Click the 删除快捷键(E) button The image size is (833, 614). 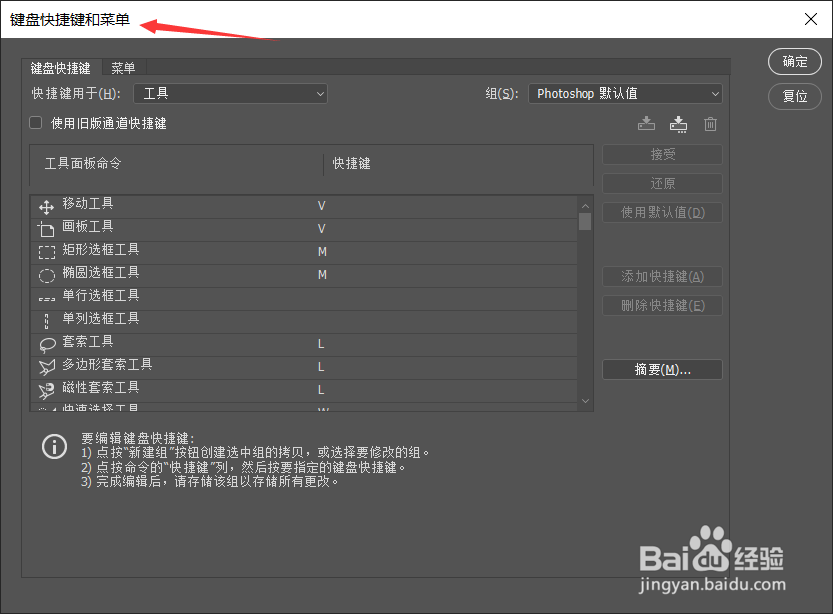pos(662,305)
